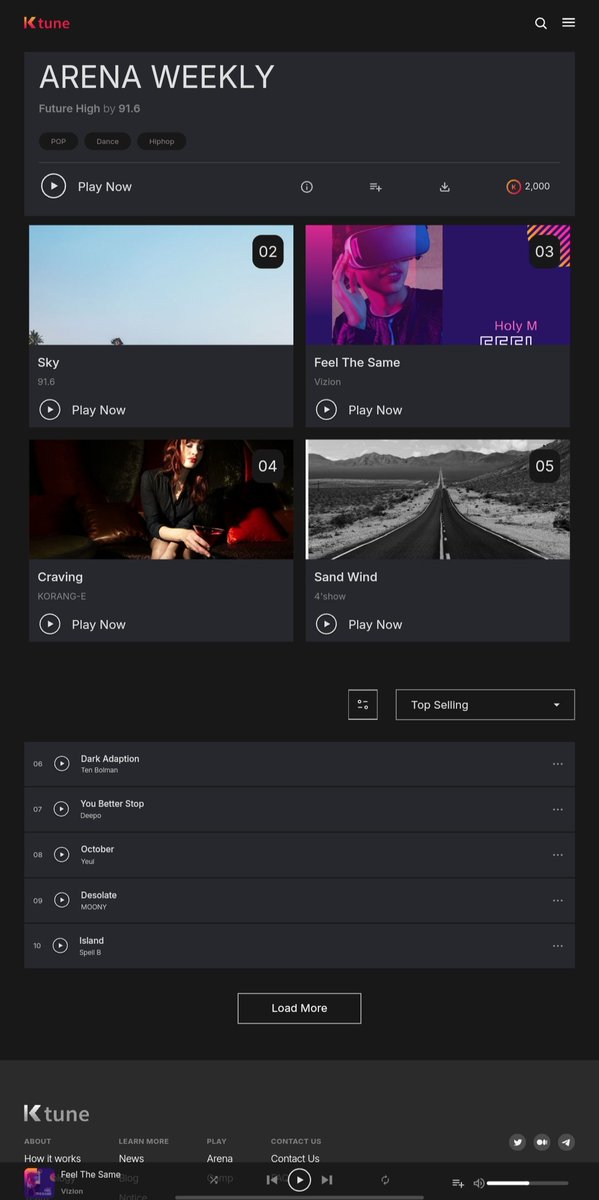Screen dimensions: 599x1200
Task: Skip to previous track in player bar
Action: [x=272, y=1180]
